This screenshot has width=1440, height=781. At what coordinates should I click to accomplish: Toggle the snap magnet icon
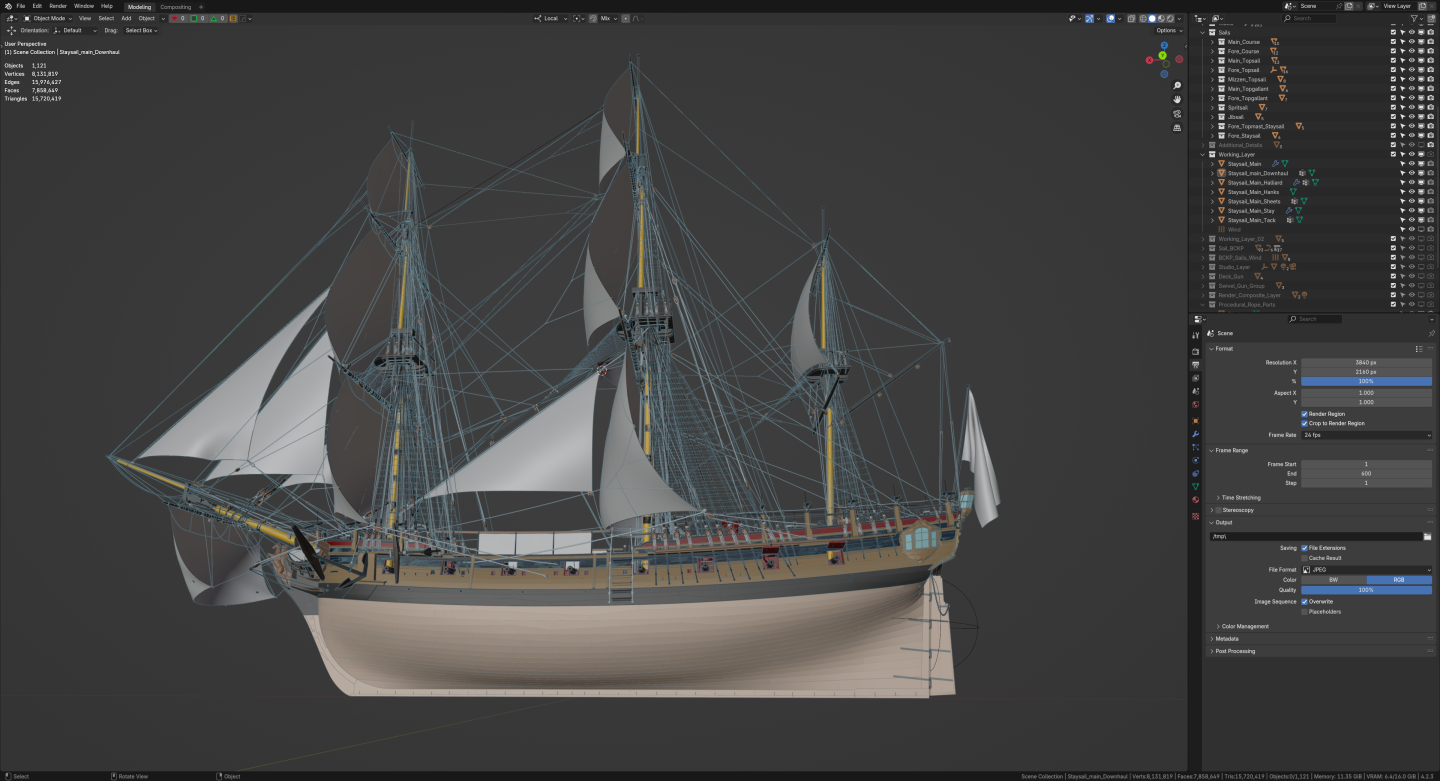click(593, 18)
